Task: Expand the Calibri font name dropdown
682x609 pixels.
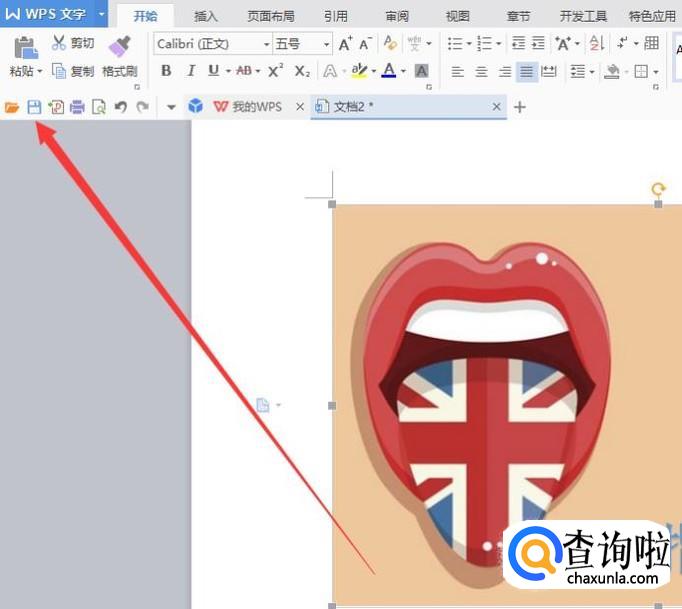Action: [266, 44]
